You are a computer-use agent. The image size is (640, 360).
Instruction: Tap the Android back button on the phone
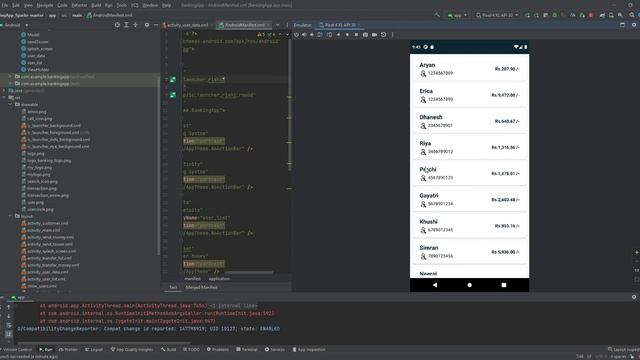[435, 285]
